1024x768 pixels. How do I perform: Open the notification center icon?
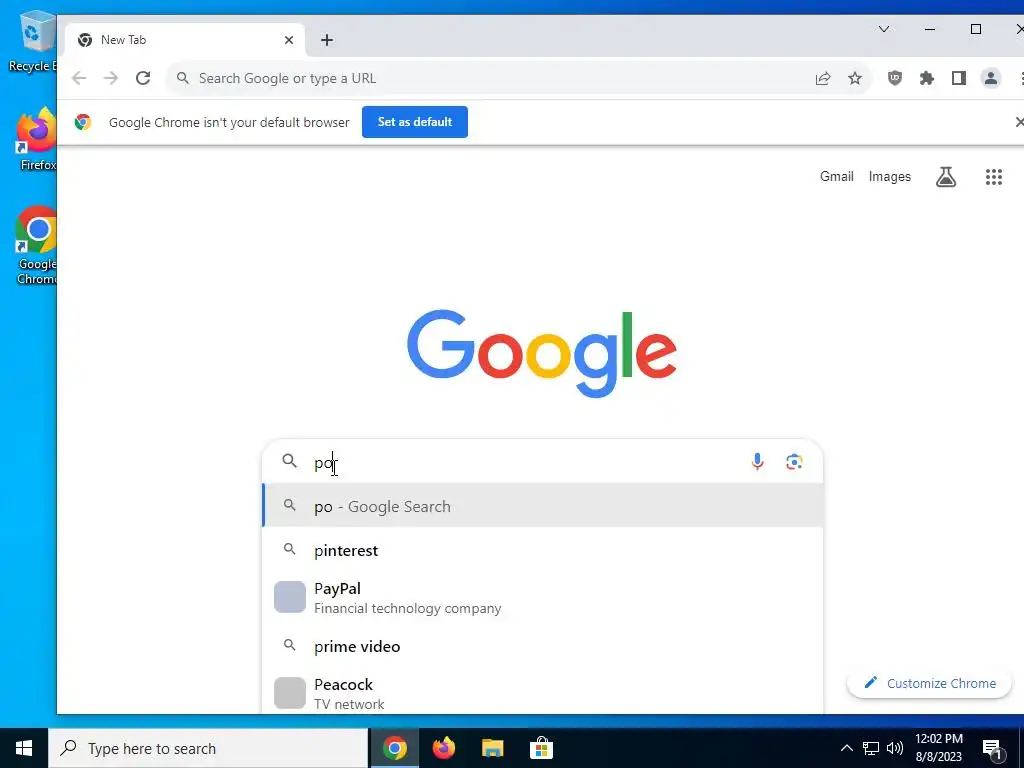[x=993, y=749]
